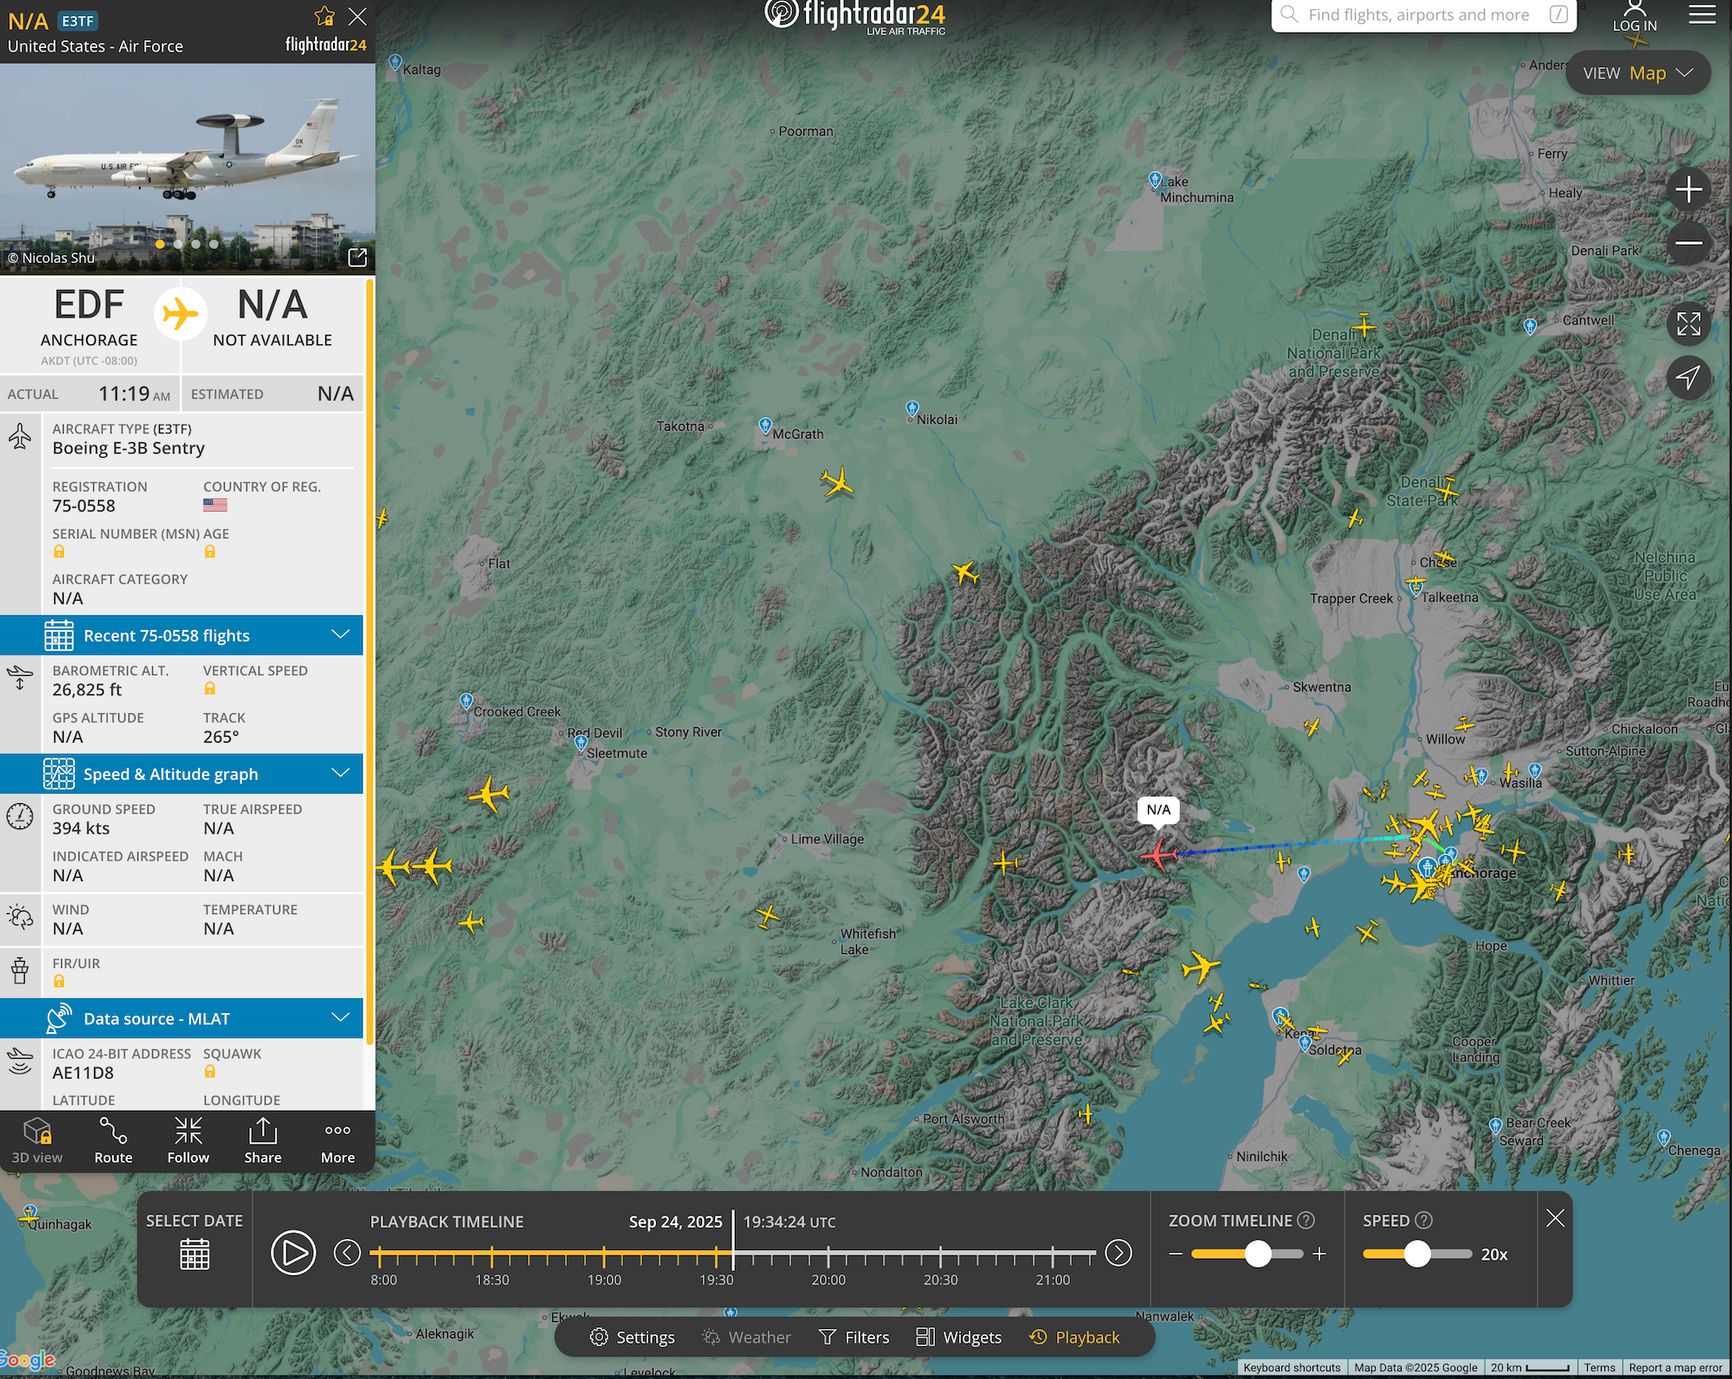This screenshot has width=1732, height=1379.
Task: Open the playback date picker calendar
Action: 194,1253
